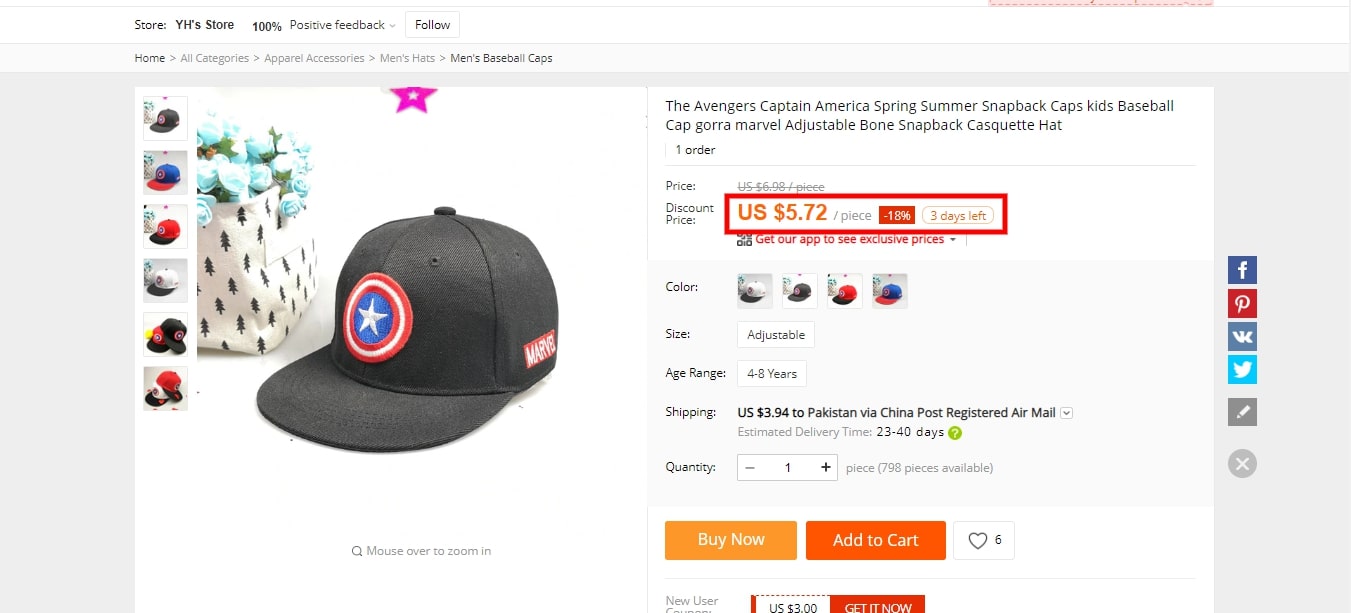
Task: Open the 'Get our app' exclusive prices dropdown
Action: coord(952,240)
